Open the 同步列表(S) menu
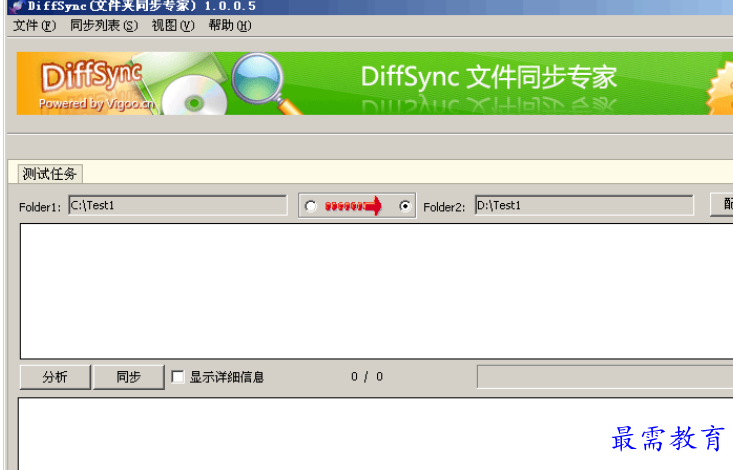733x470 pixels. pos(104,26)
